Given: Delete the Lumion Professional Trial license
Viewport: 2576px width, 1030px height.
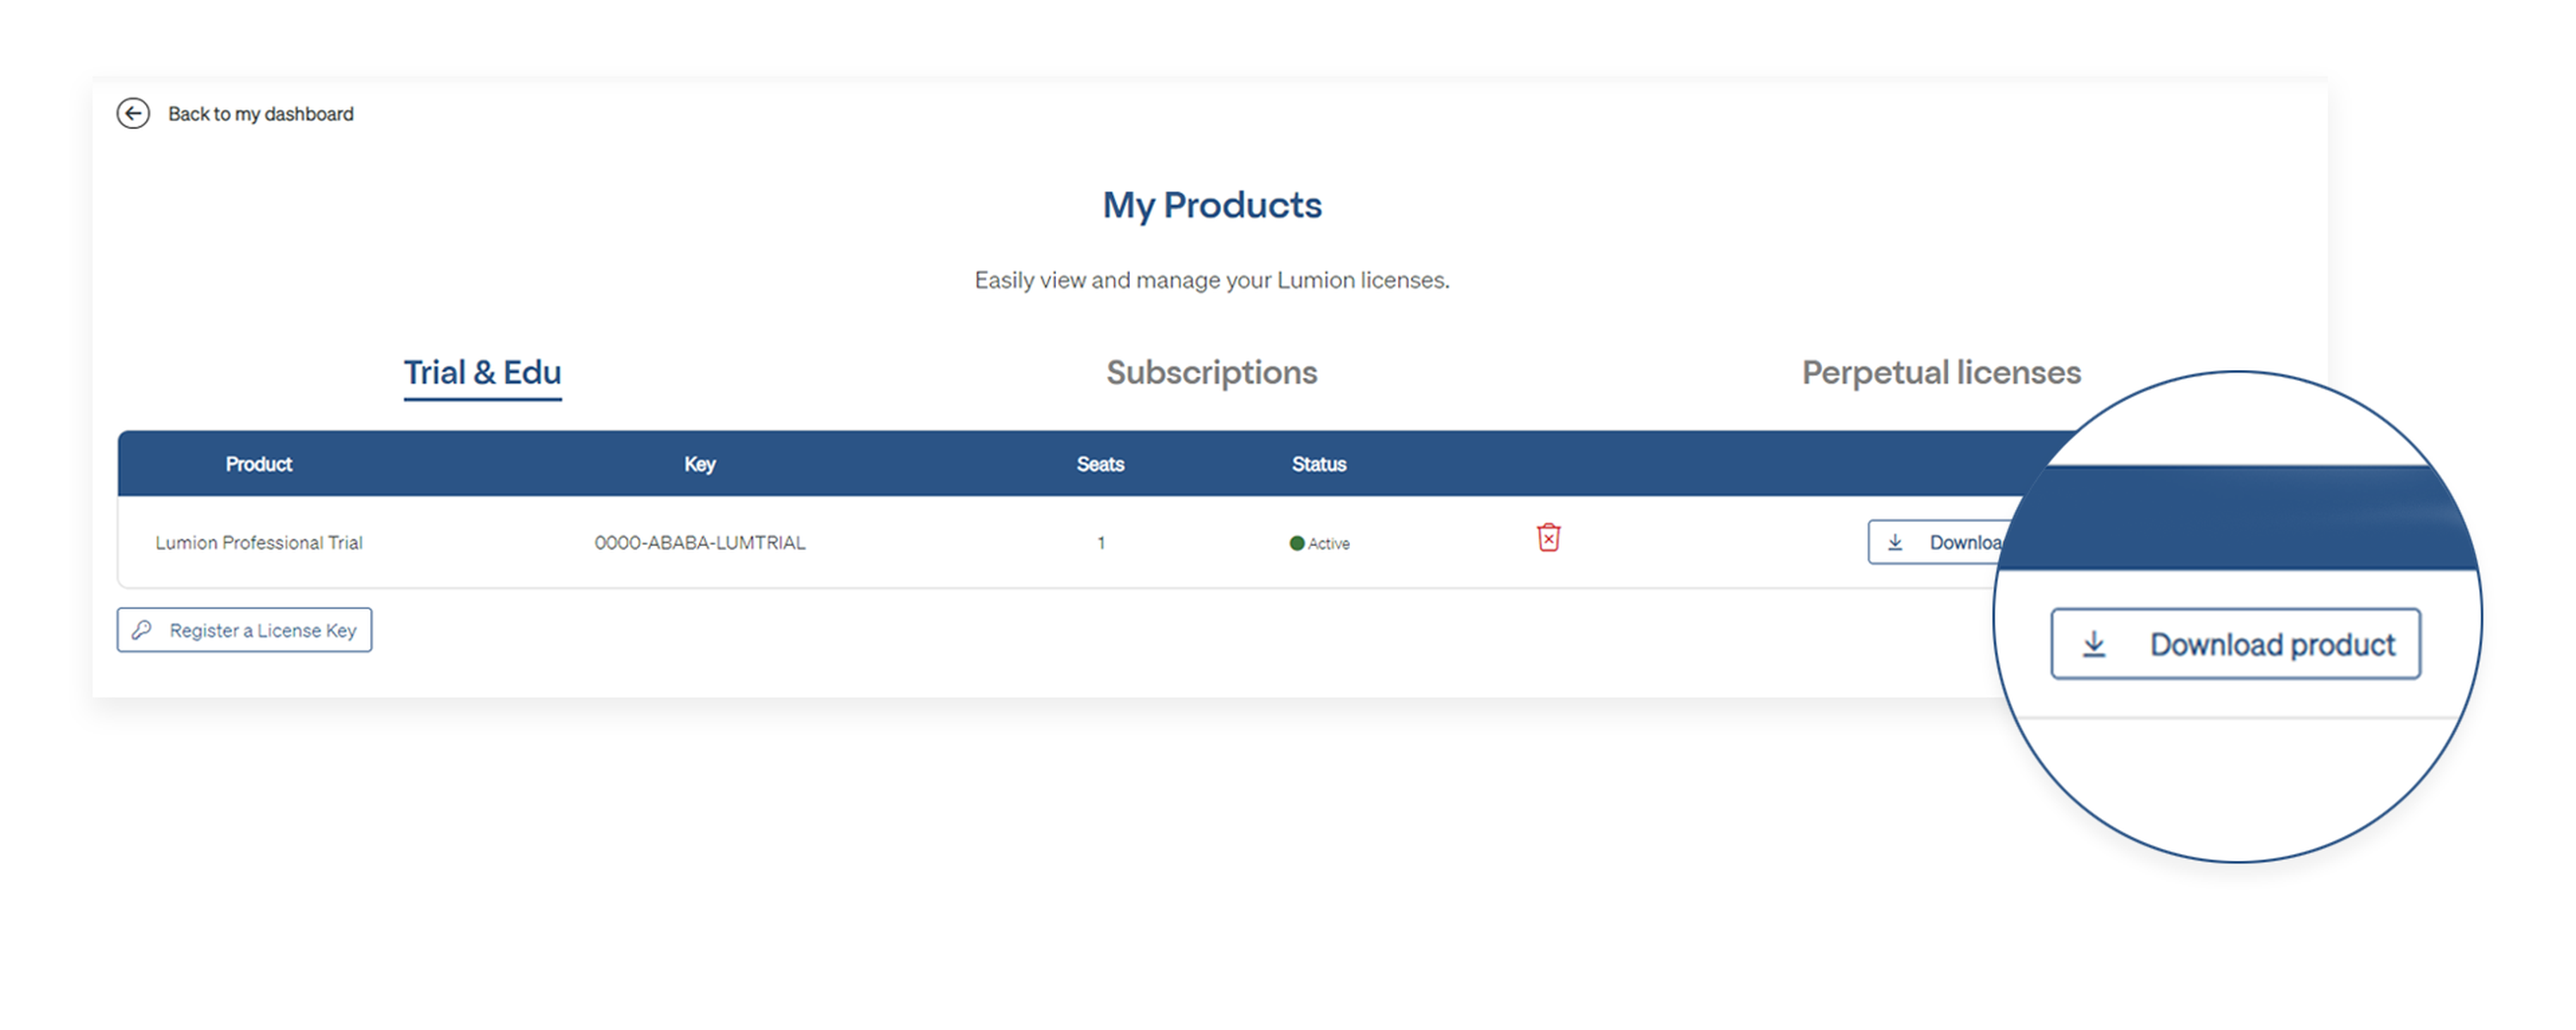Looking at the screenshot, I should click(1548, 538).
